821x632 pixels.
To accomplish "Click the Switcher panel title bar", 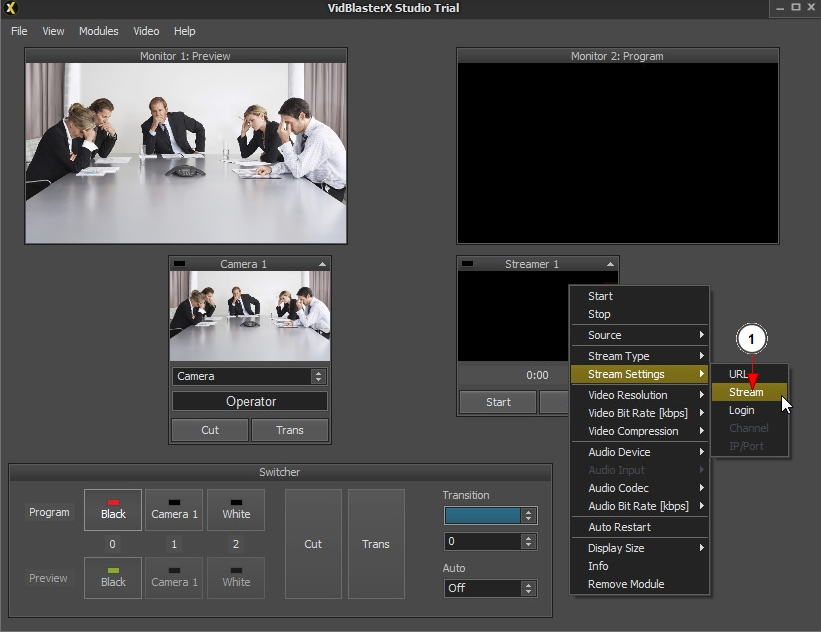I will pos(280,472).
